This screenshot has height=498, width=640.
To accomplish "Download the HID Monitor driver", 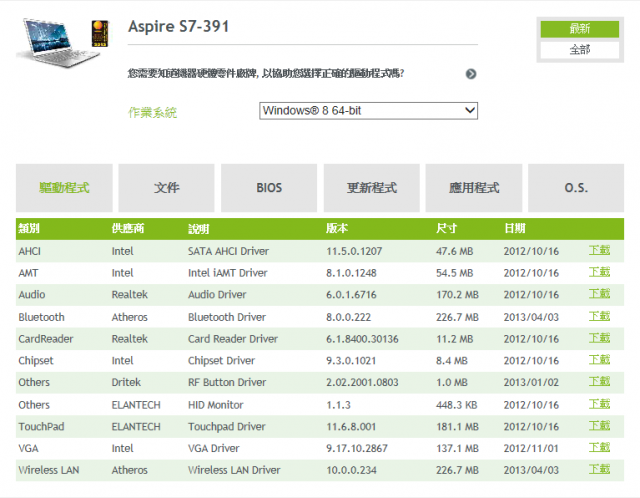I will (x=599, y=404).
